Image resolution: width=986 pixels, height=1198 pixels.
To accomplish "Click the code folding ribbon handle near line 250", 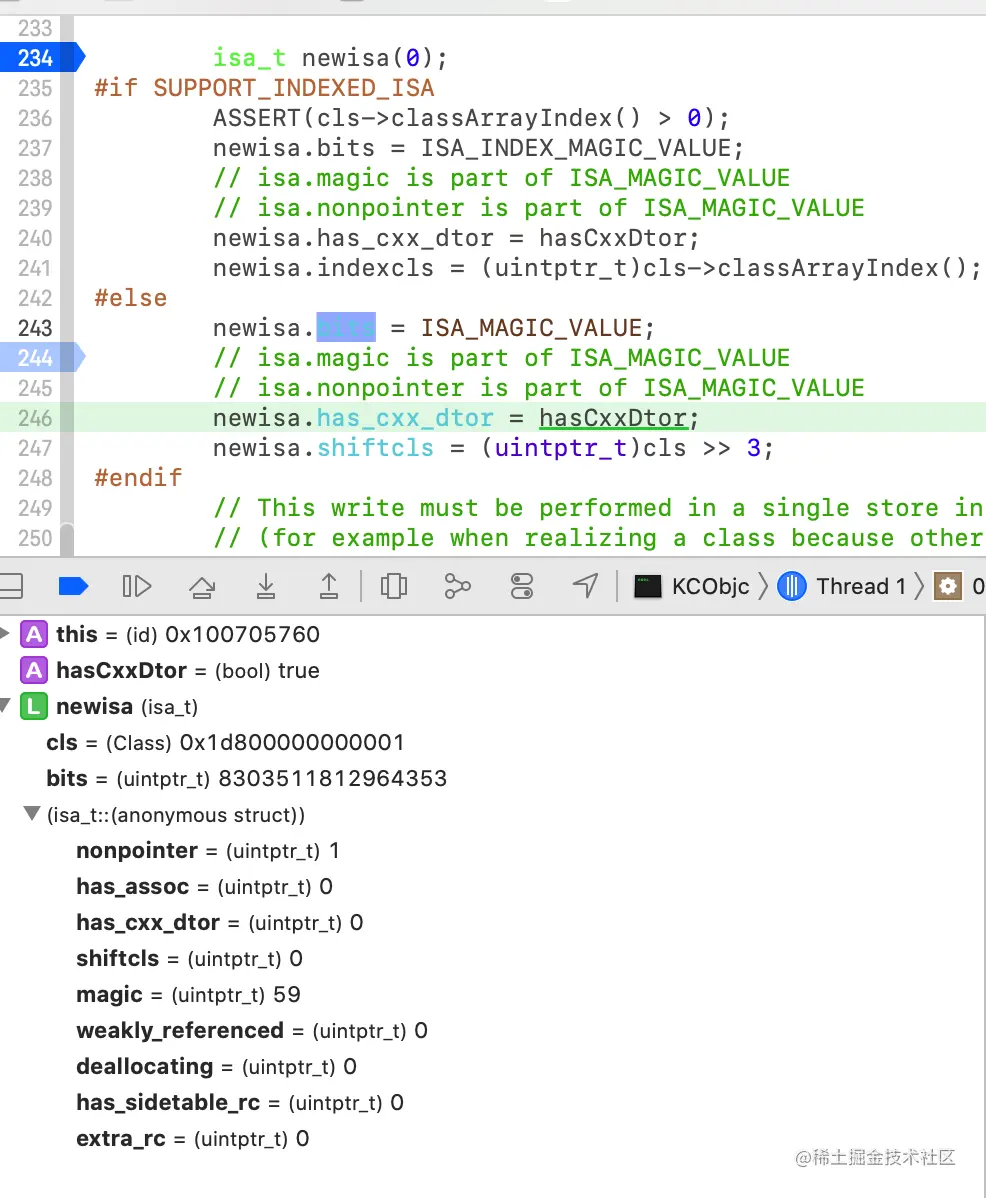I will coord(67,539).
